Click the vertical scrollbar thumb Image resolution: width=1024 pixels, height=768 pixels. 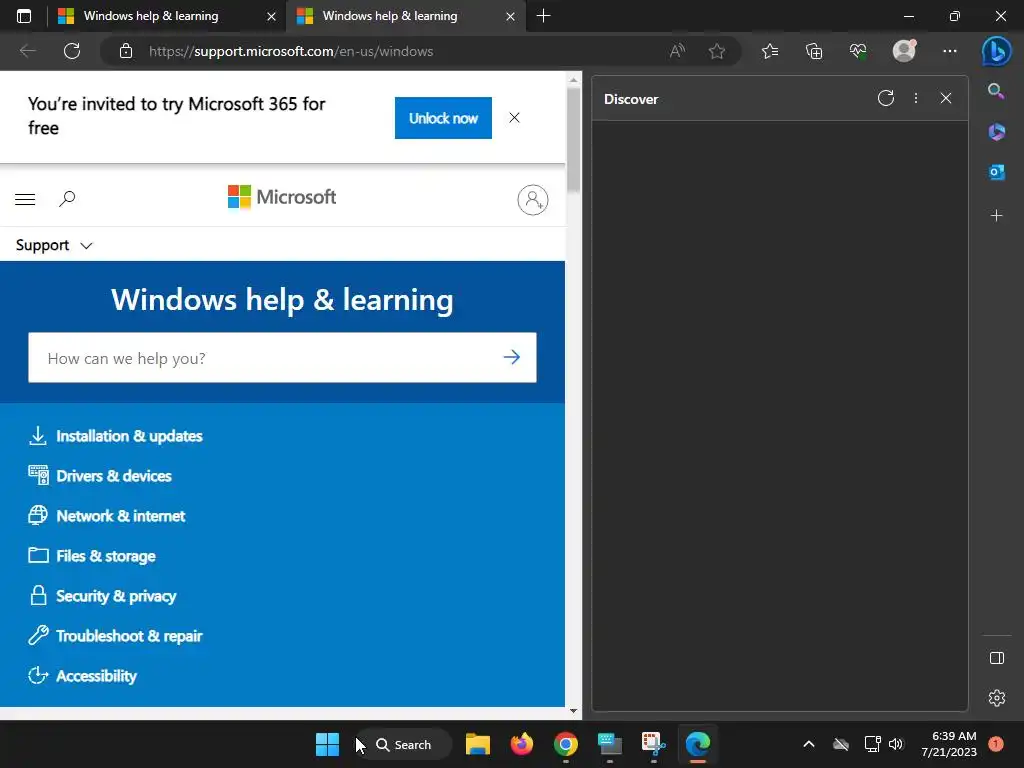click(573, 140)
